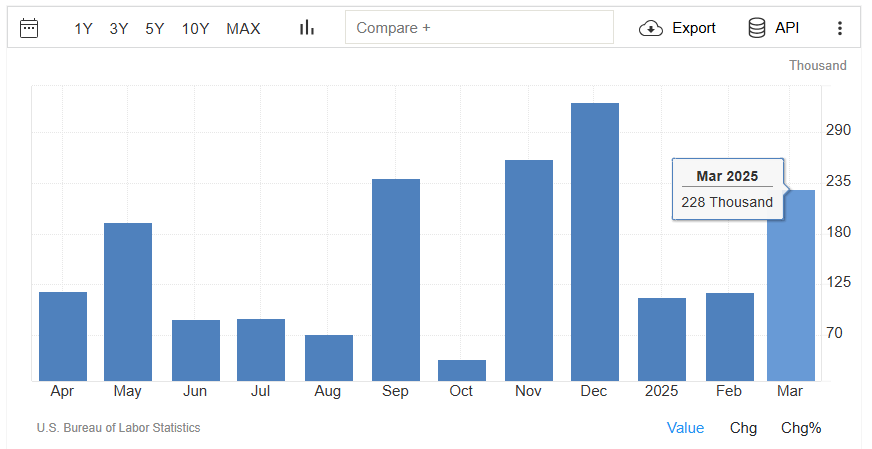872x449 pixels.
Task: Click the Aug bar in the chart
Action: (329, 358)
